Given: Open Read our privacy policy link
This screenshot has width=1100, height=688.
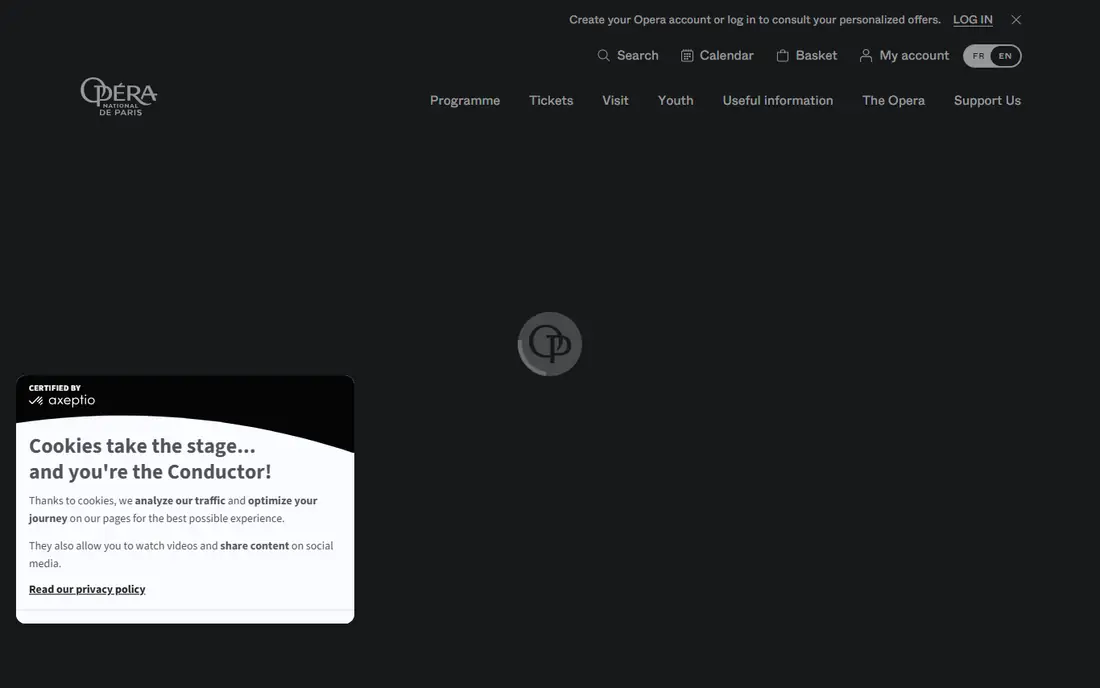Looking at the screenshot, I should (87, 589).
